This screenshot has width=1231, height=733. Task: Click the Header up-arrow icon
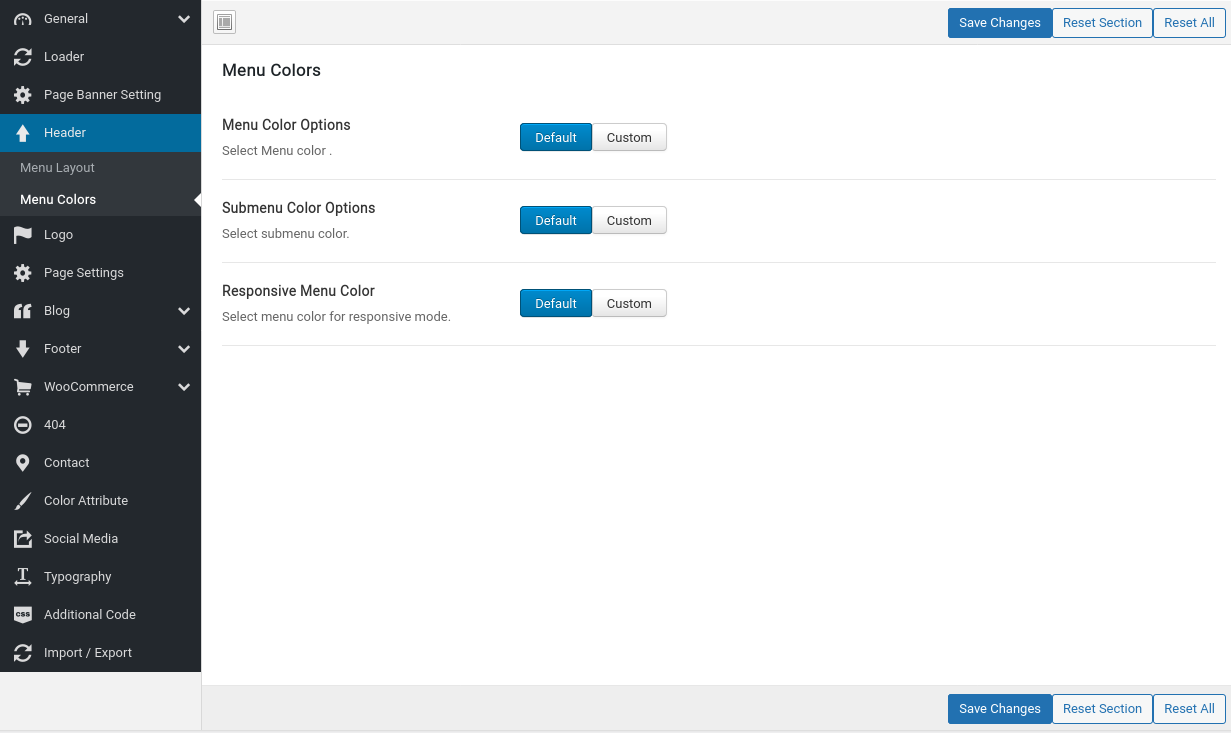click(23, 133)
